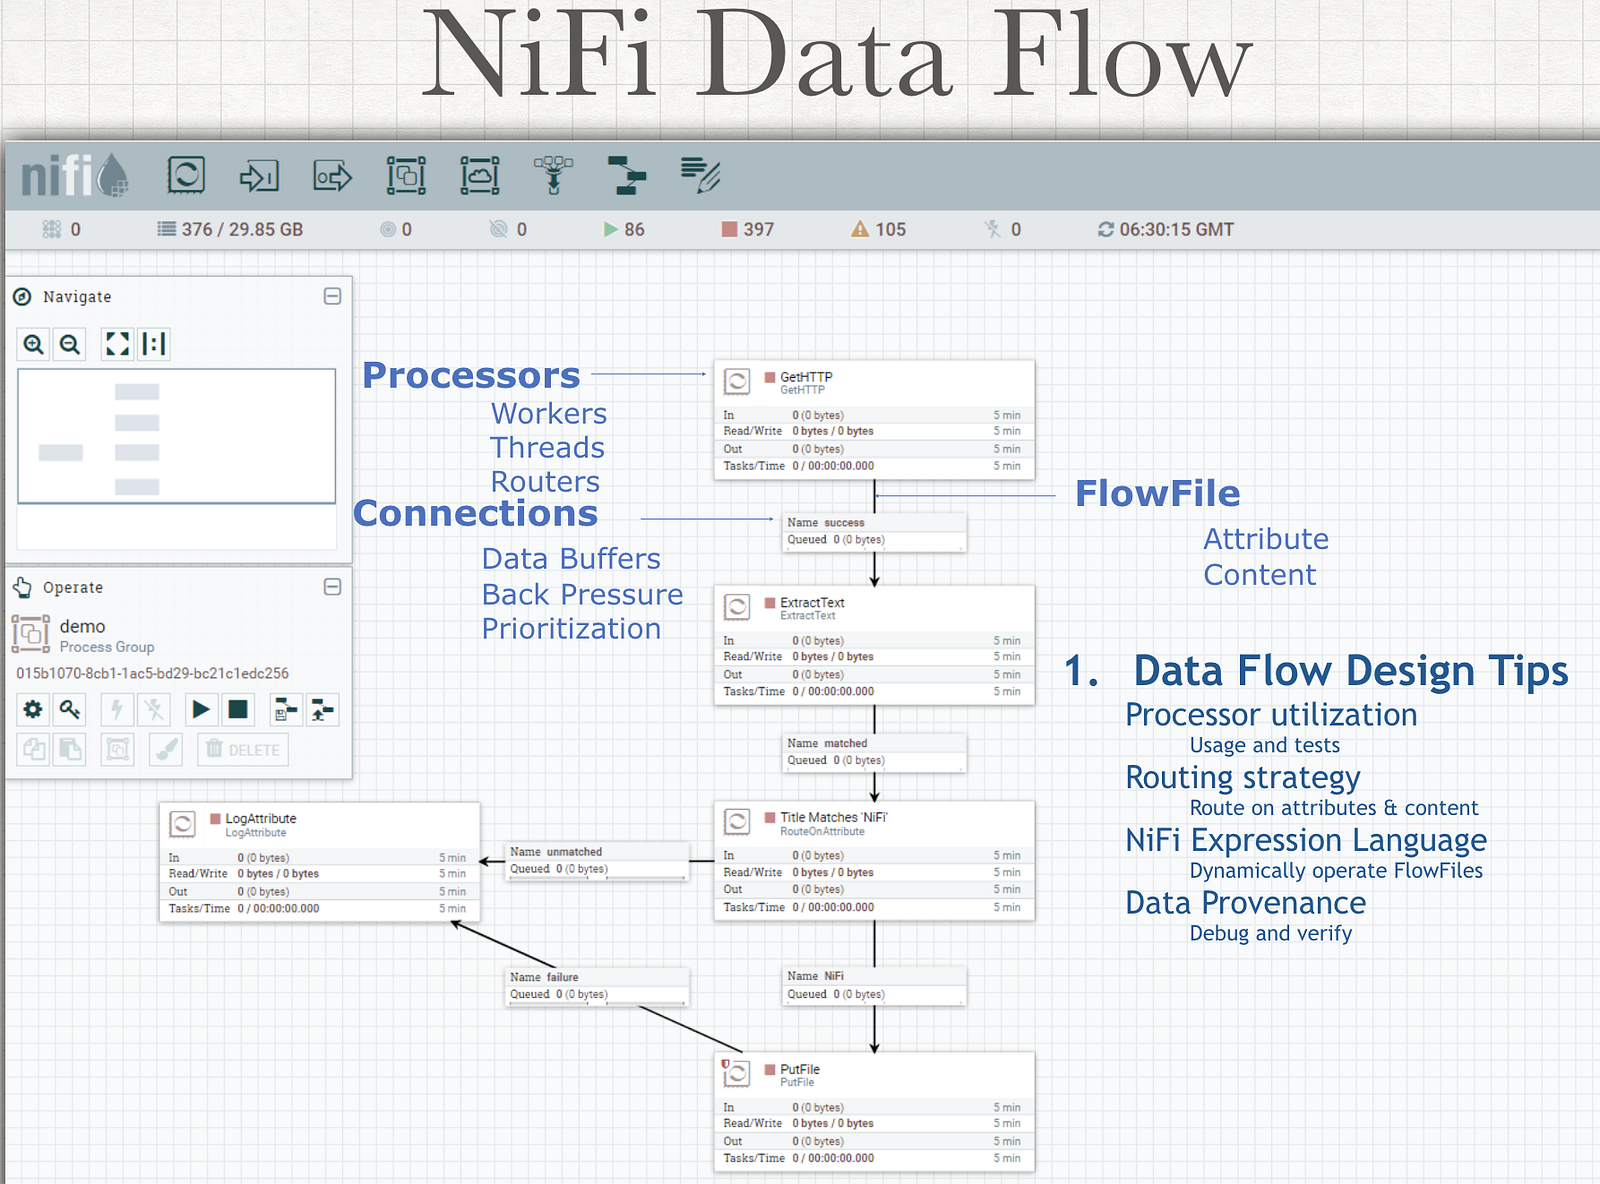Select the success connection label
This screenshot has height=1184, width=1600.
pyautogui.click(x=874, y=531)
